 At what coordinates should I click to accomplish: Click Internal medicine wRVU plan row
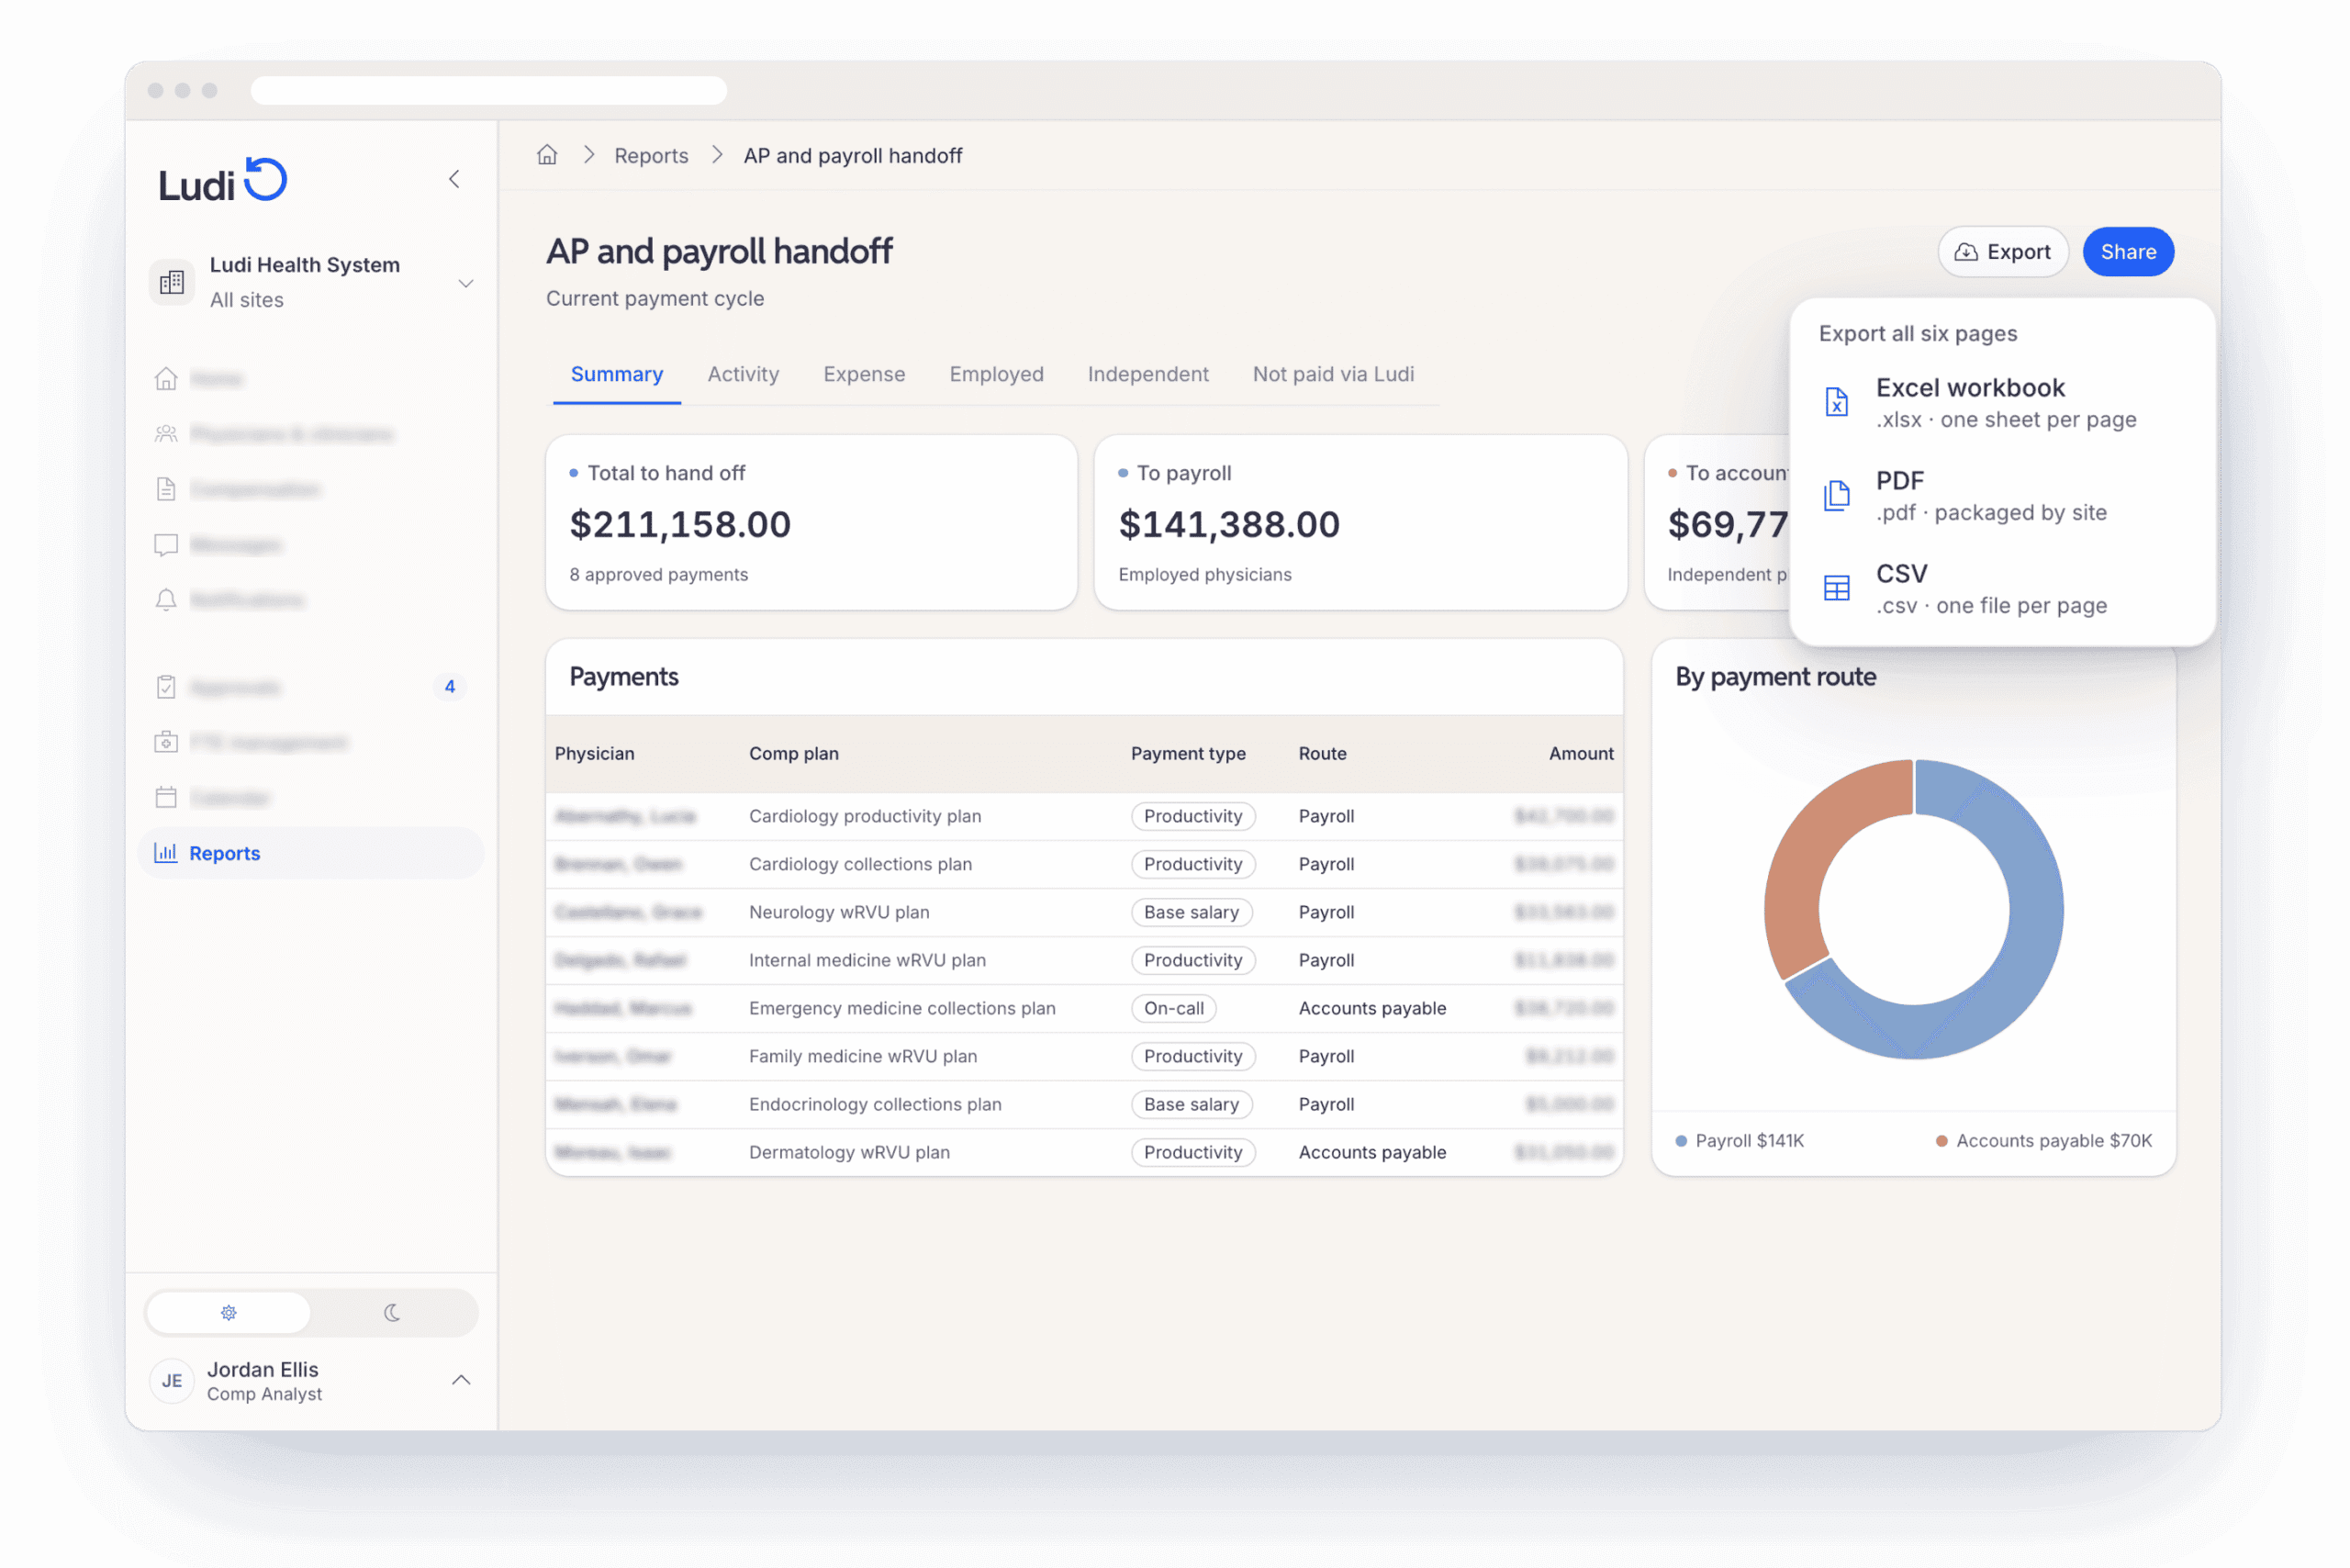click(x=1084, y=960)
